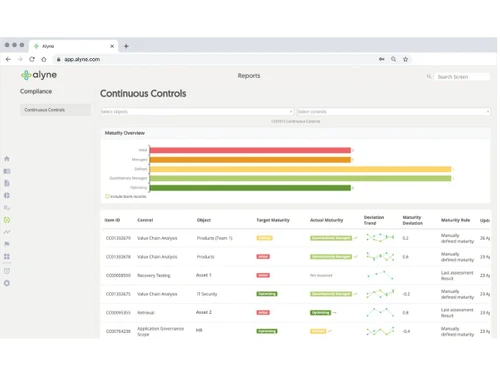The width and height of the screenshot is (500, 375).
Task: Select Continuous Controls in Compliance menu
Action: pos(55,110)
